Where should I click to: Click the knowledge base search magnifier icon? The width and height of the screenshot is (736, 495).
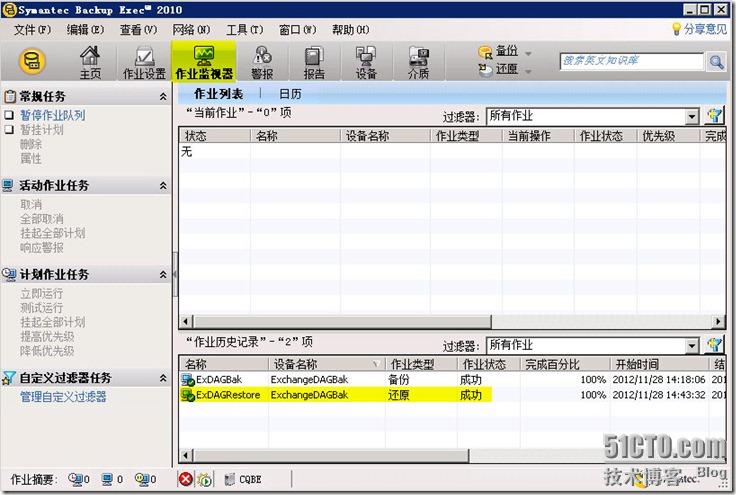(x=716, y=61)
